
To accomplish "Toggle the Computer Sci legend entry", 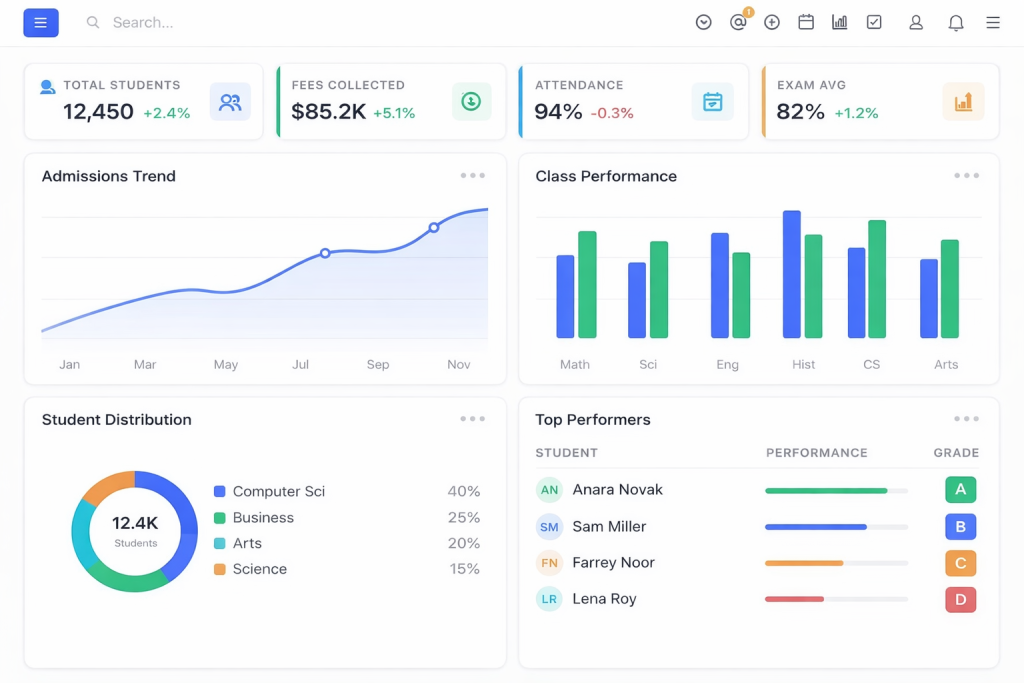I will 269,491.
